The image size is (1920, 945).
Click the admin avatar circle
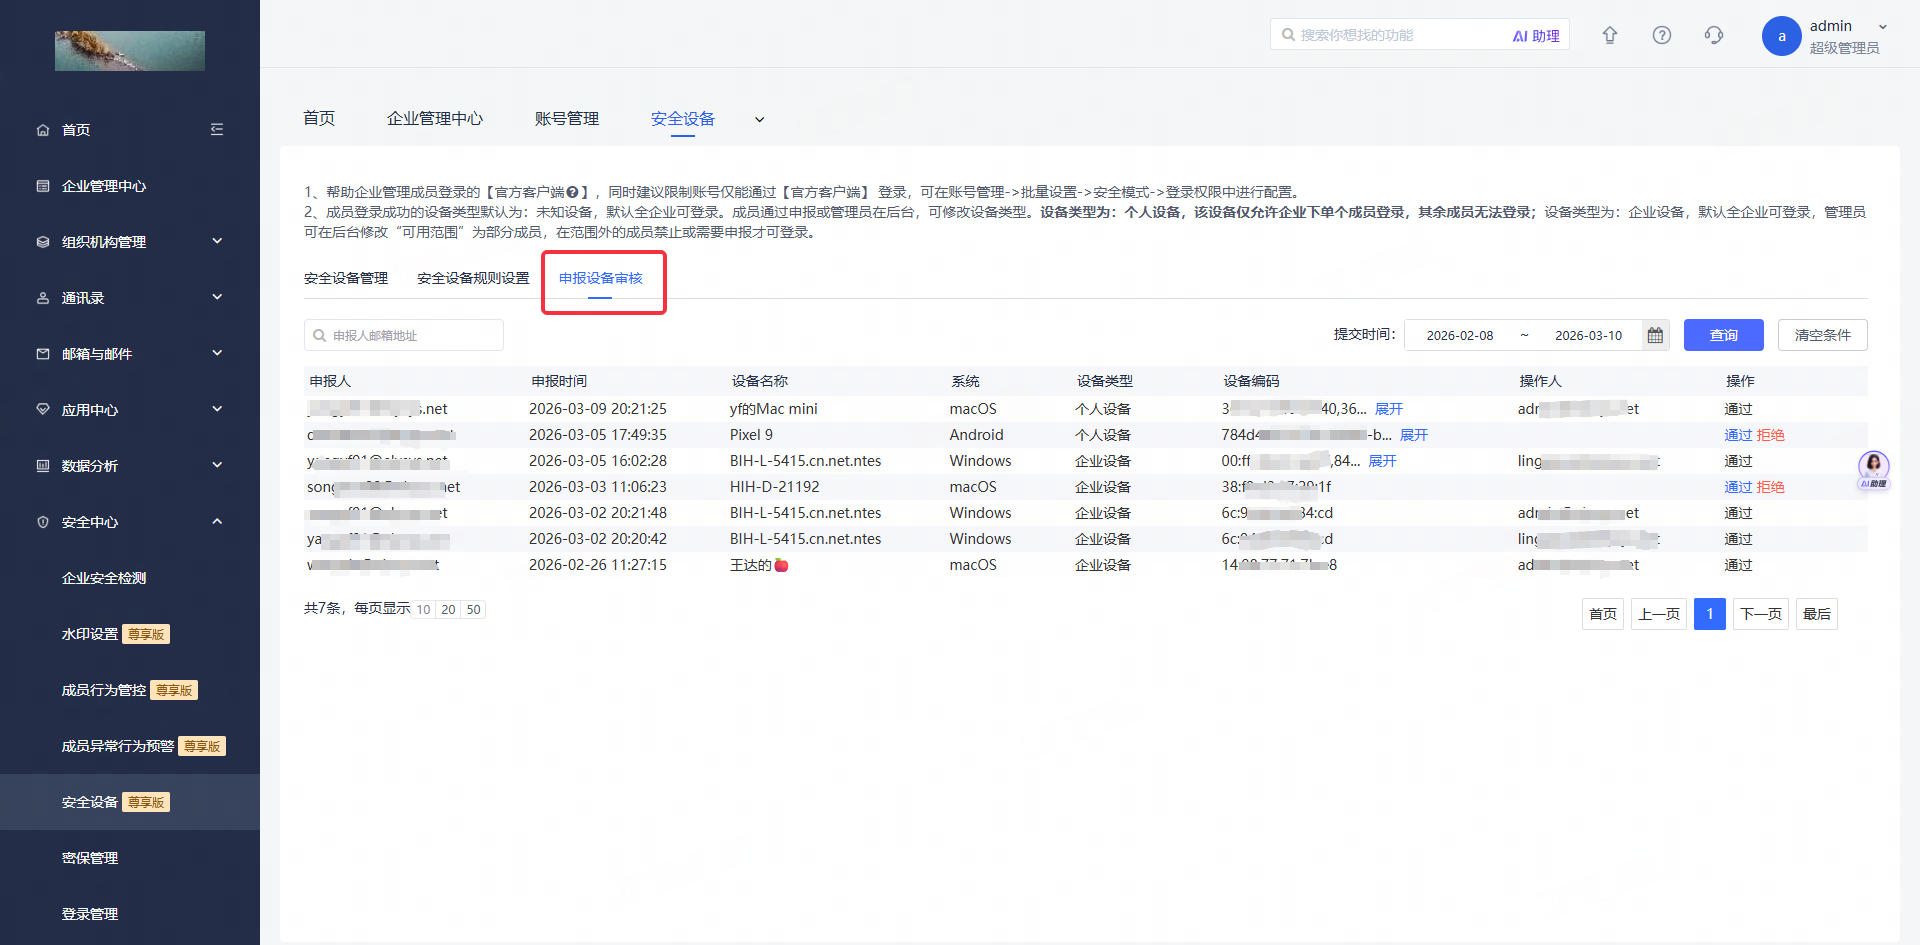(x=1781, y=36)
